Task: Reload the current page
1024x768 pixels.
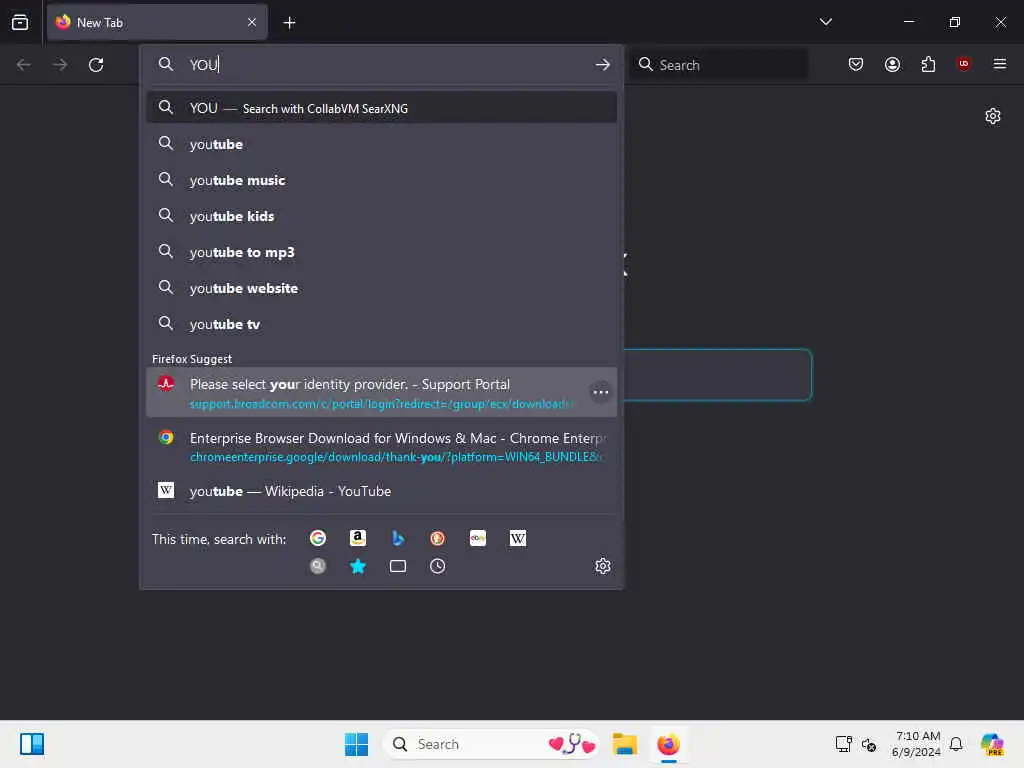Action: [96, 65]
